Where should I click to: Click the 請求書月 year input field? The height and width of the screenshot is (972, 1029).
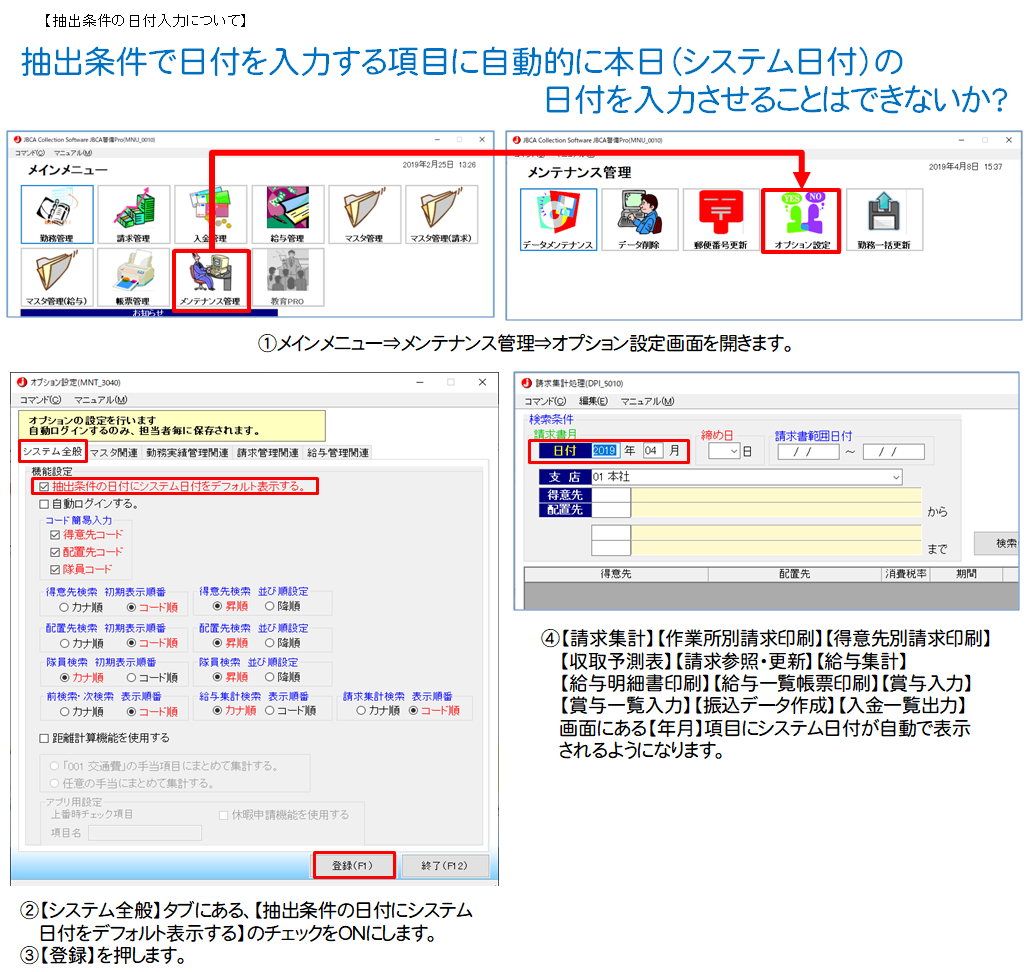tap(606, 451)
